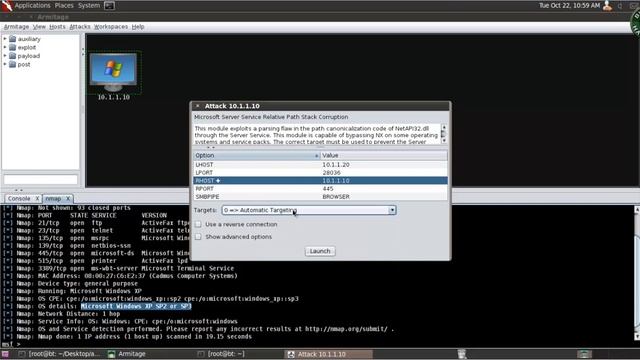Switch to the nmap tab

[x=53, y=198]
